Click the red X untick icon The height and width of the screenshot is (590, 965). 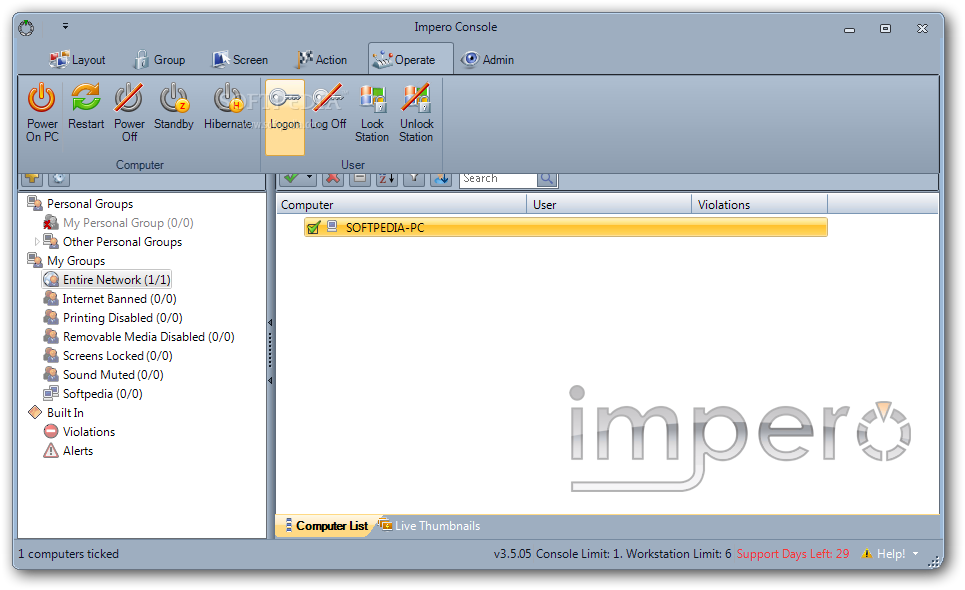point(333,178)
